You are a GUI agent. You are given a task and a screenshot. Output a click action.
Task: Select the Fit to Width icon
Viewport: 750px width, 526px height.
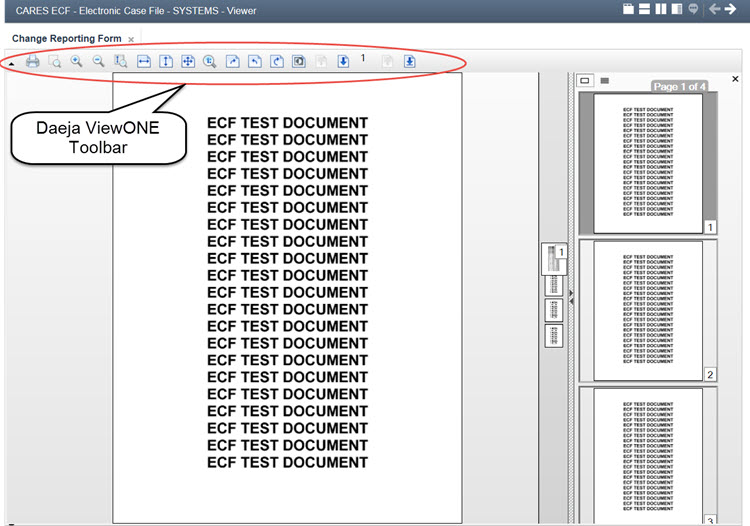click(x=144, y=62)
